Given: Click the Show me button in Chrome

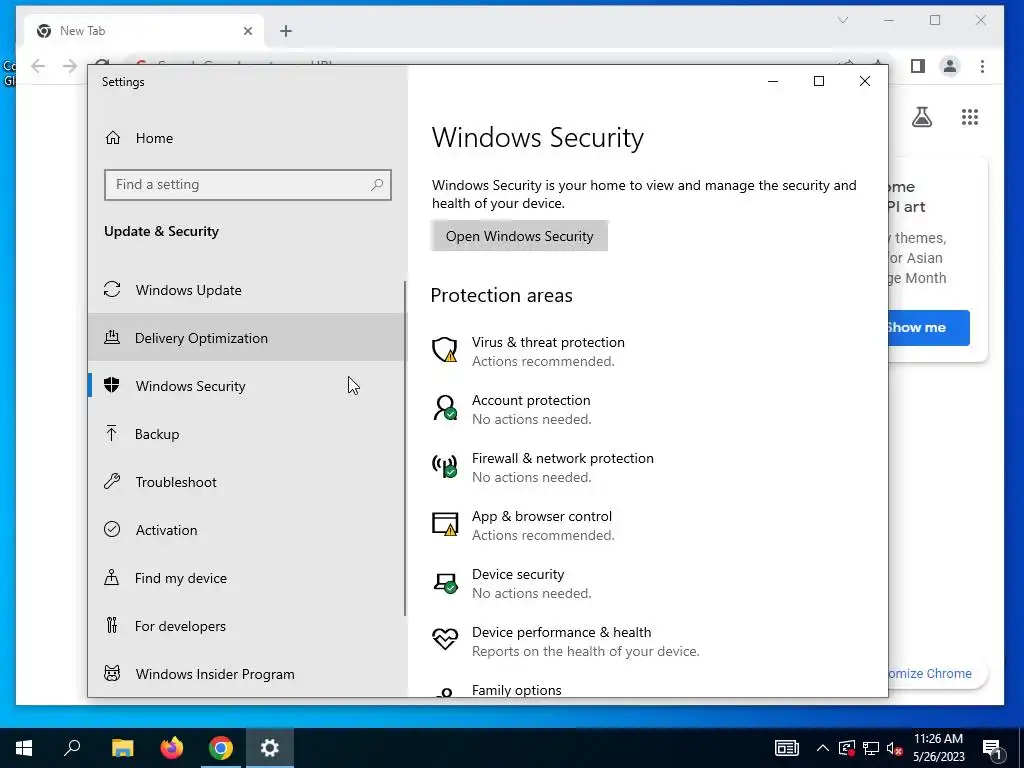Looking at the screenshot, I should click(x=928, y=327).
